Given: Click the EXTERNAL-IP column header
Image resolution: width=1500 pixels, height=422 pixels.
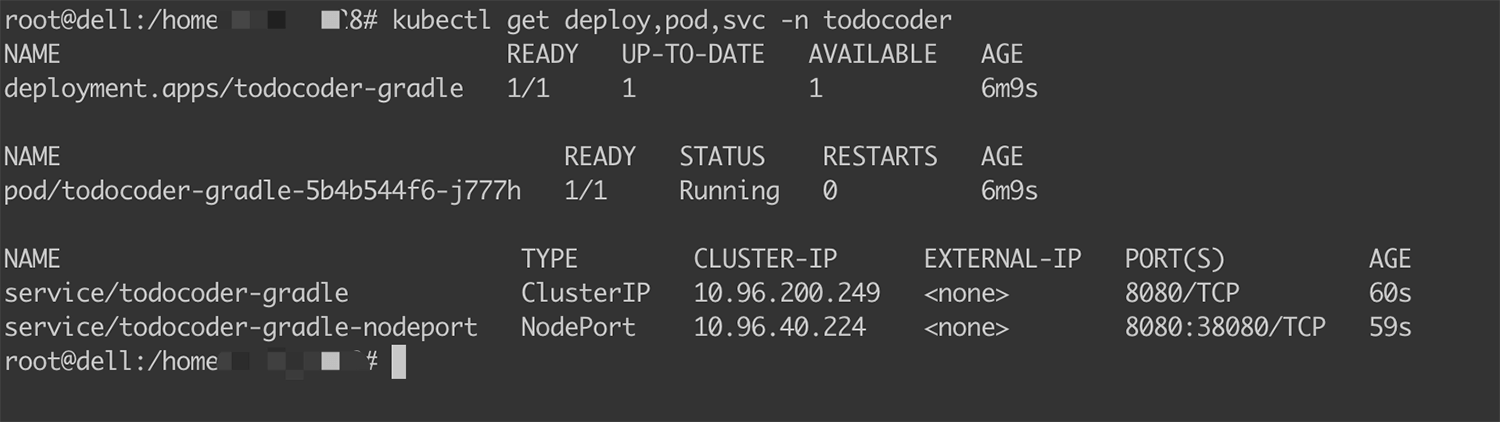Looking at the screenshot, I should tap(1003, 259).
